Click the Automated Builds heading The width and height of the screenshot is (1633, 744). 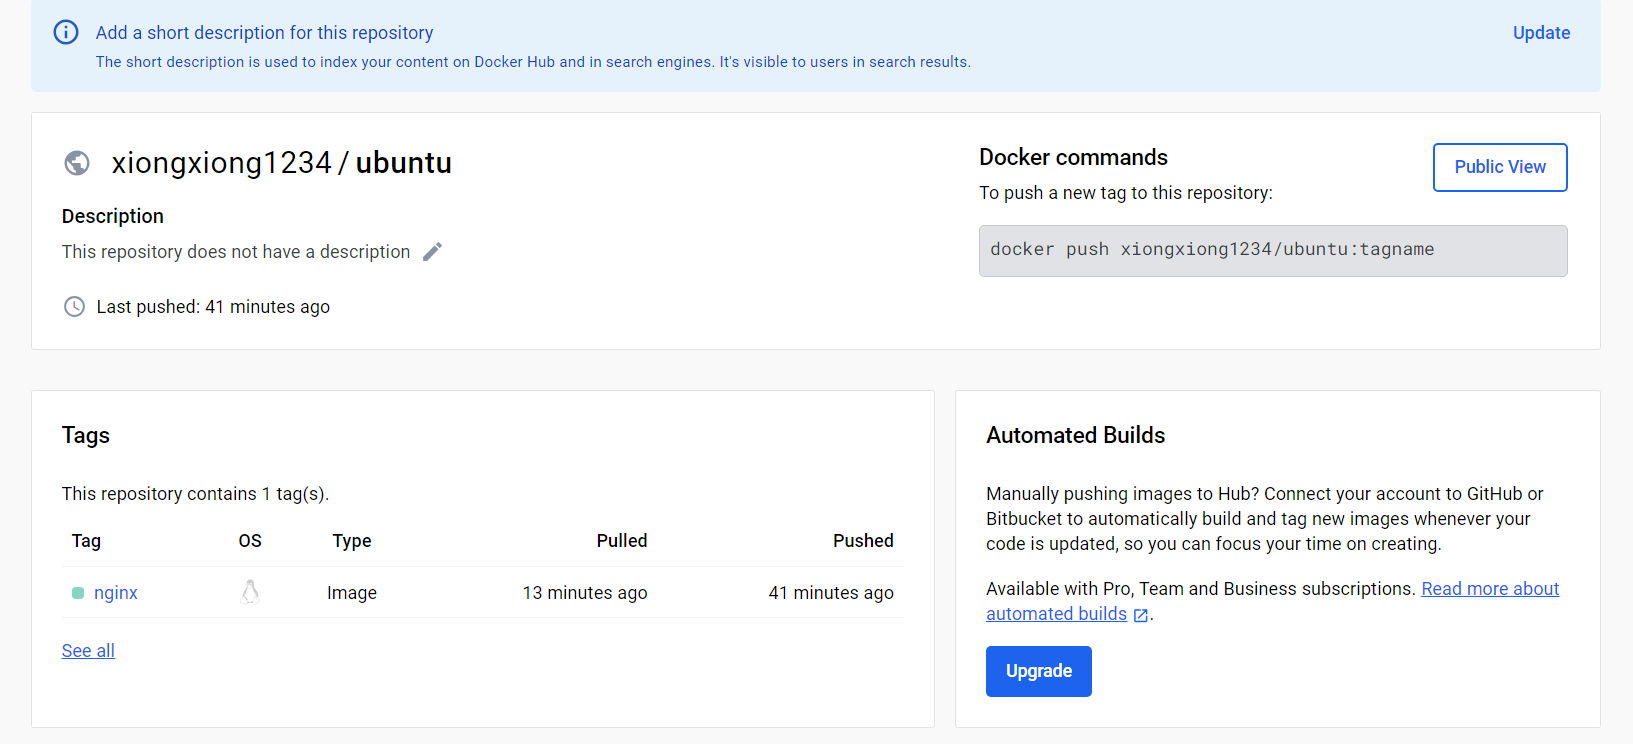pyautogui.click(x=1076, y=435)
